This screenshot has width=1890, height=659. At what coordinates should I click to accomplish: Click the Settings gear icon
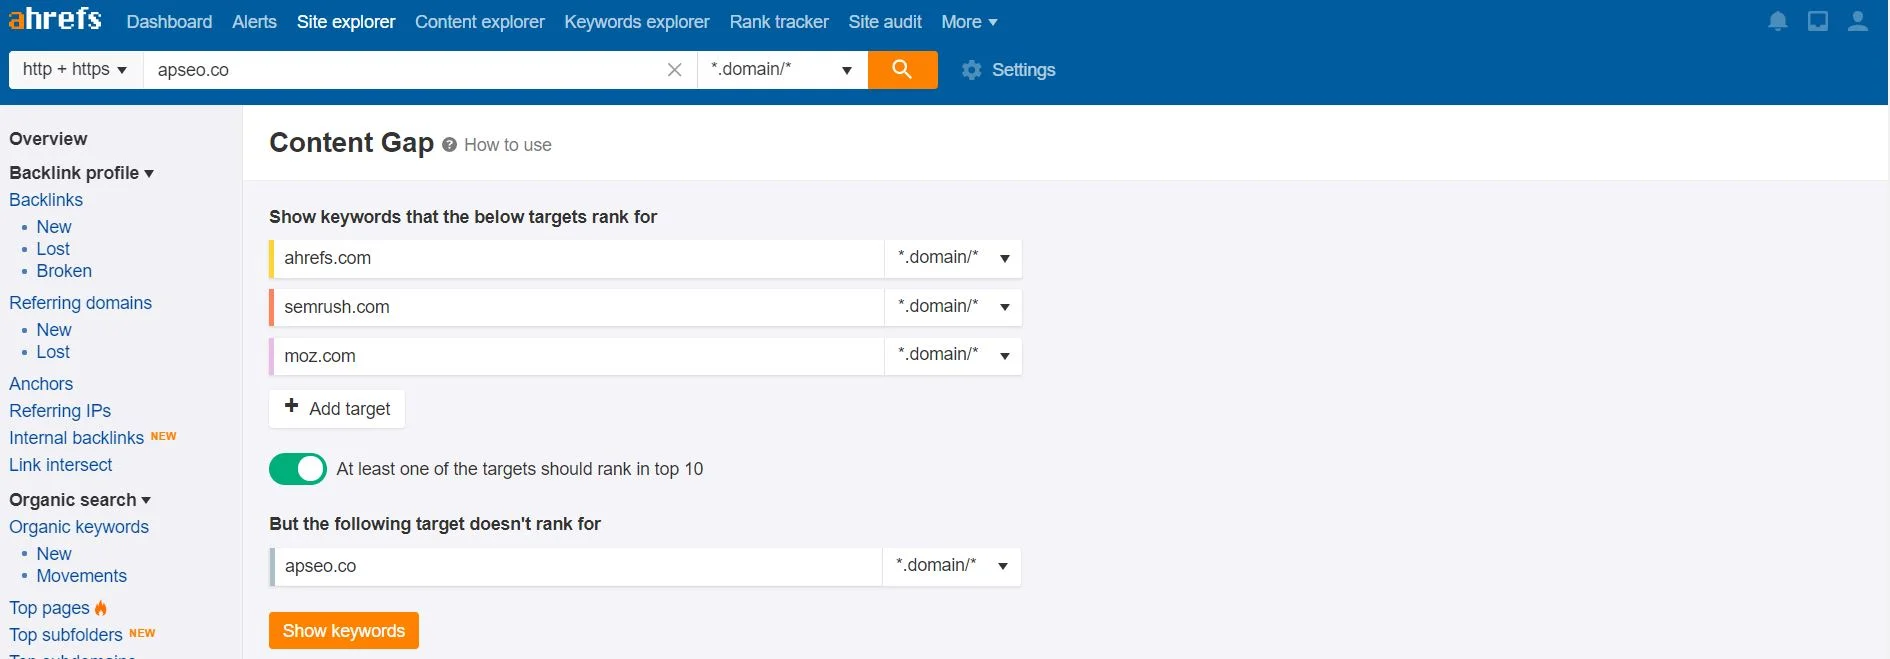pos(971,70)
